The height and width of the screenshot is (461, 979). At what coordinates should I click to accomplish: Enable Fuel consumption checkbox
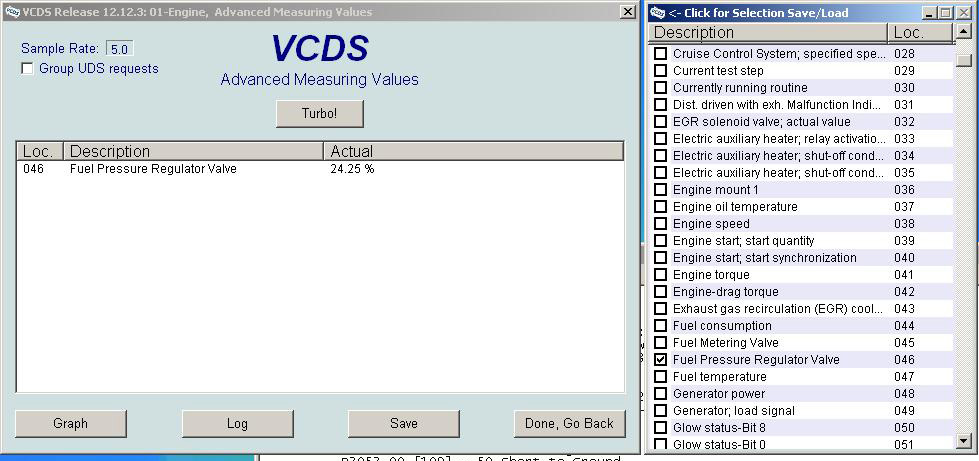point(660,326)
